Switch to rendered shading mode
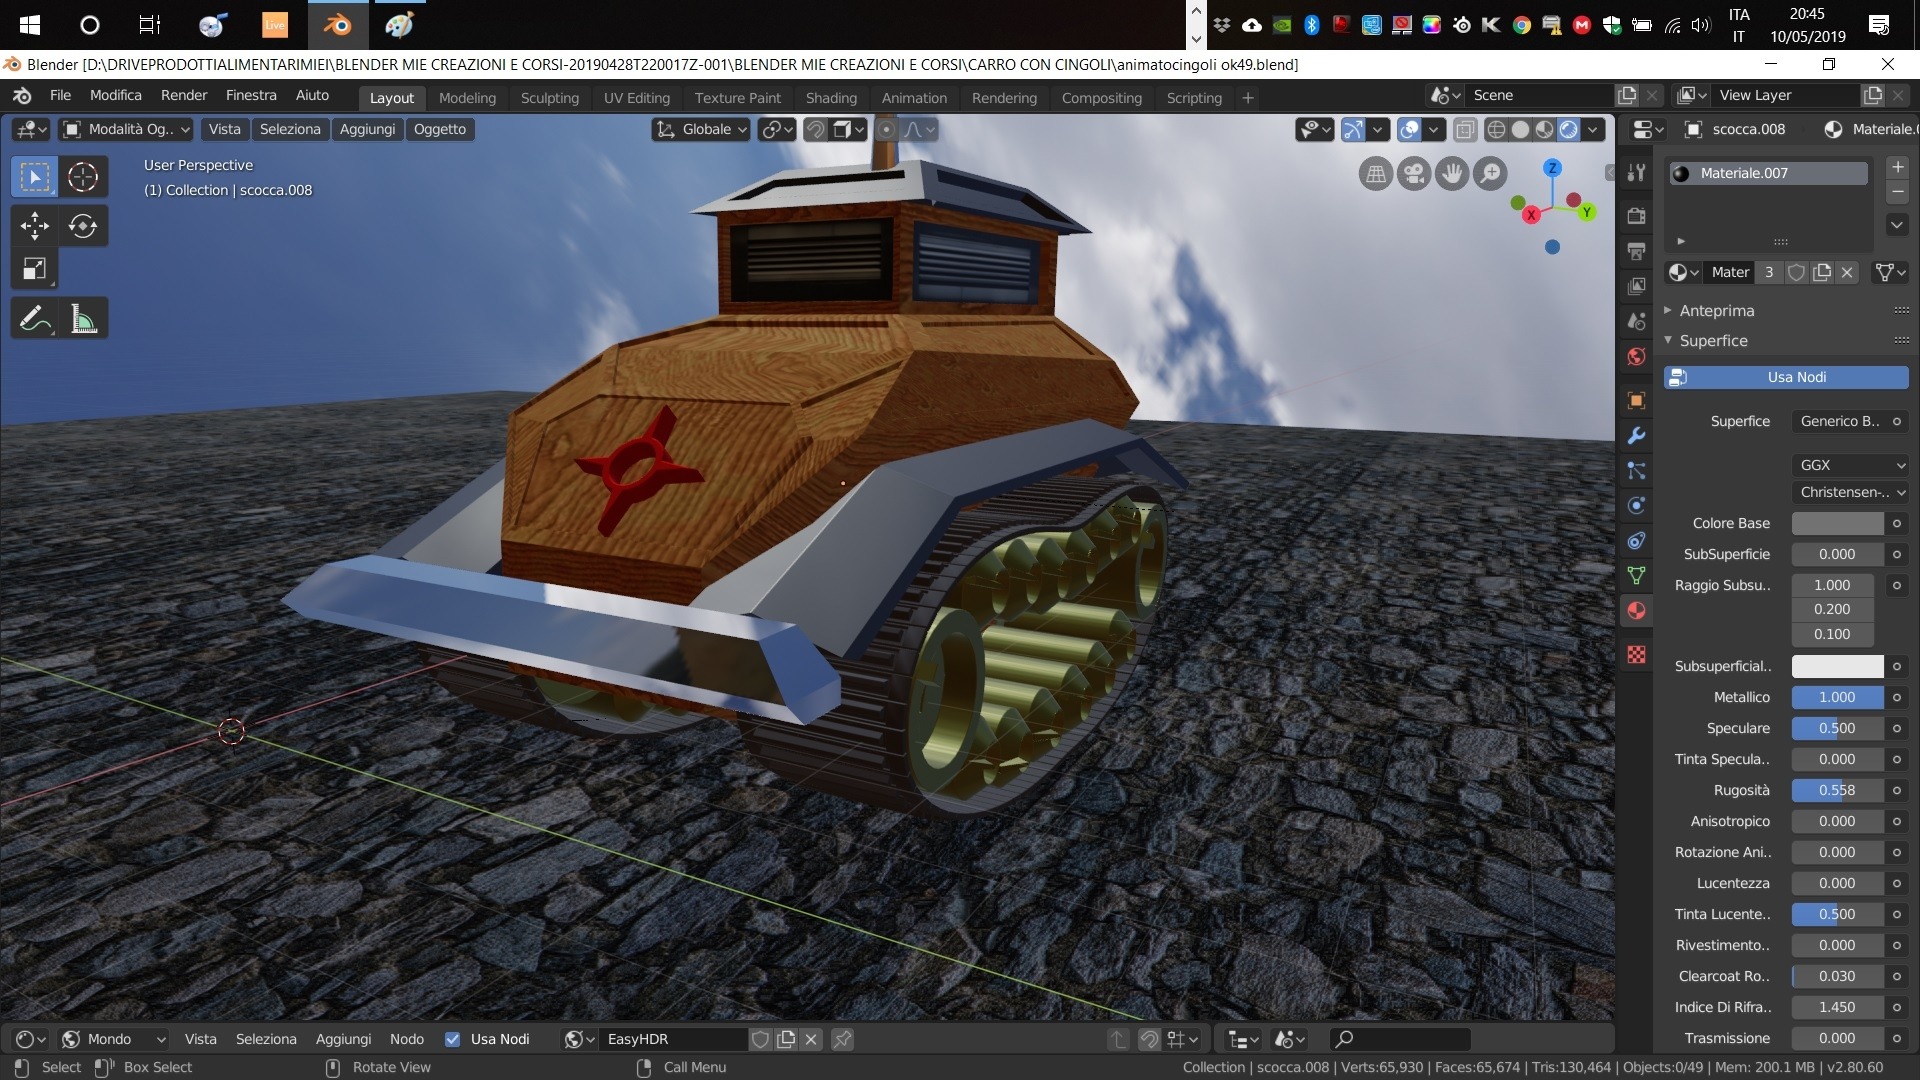 coord(1568,129)
